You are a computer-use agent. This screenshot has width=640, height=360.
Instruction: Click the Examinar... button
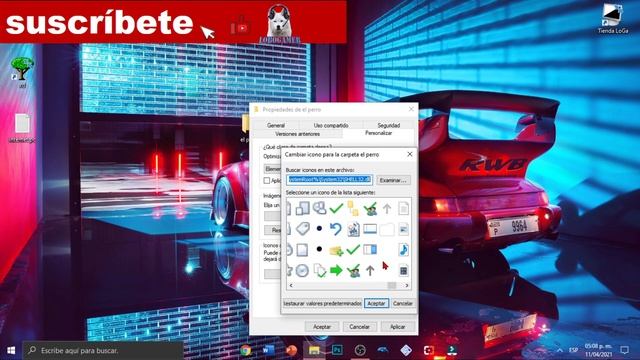coord(393,180)
